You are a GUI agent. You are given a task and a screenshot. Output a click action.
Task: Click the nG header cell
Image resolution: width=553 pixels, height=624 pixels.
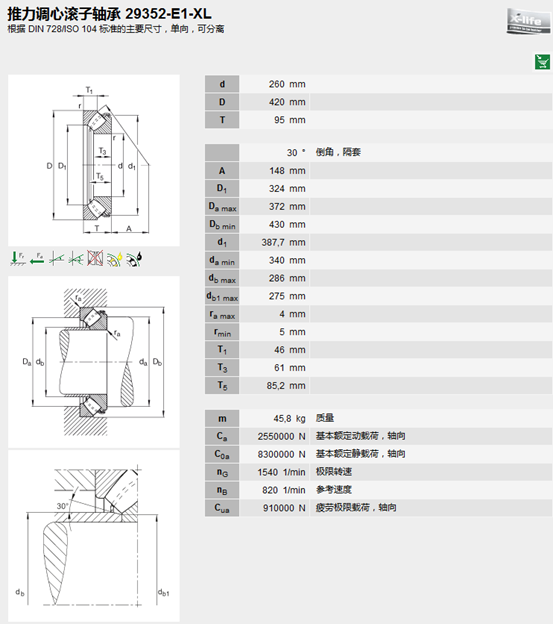click(x=222, y=472)
